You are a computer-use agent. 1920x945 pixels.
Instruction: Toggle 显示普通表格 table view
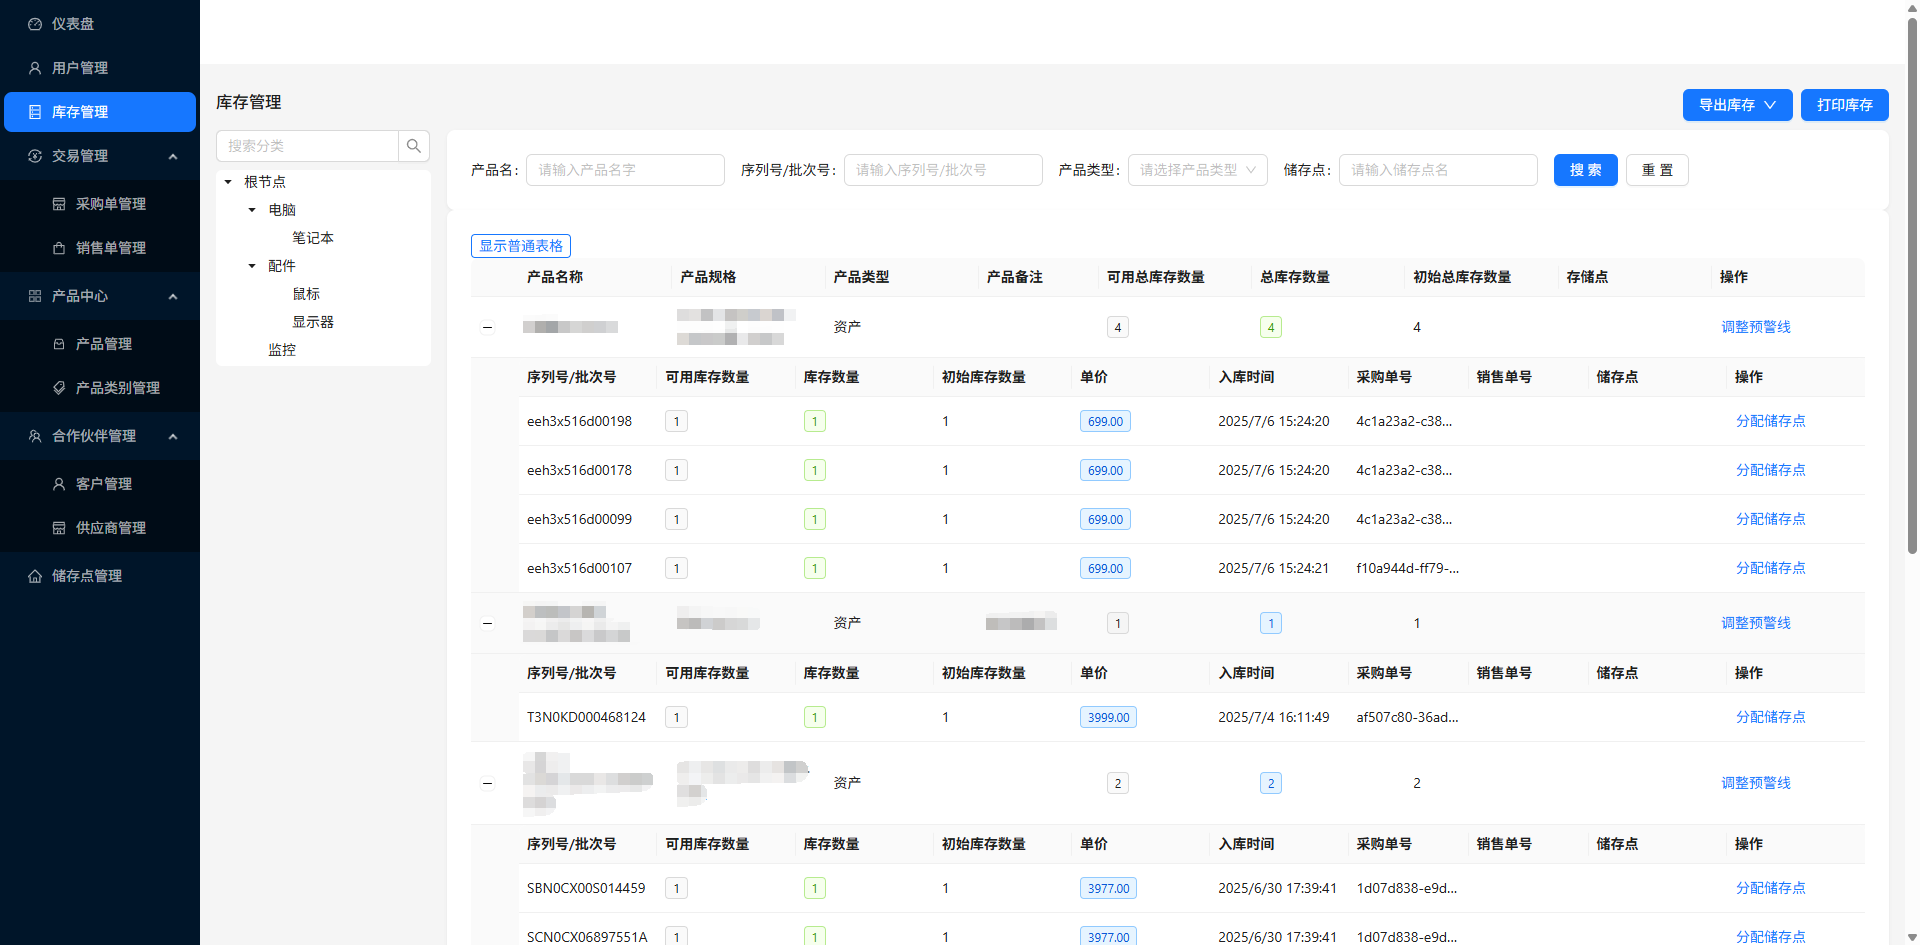click(x=520, y=246)
